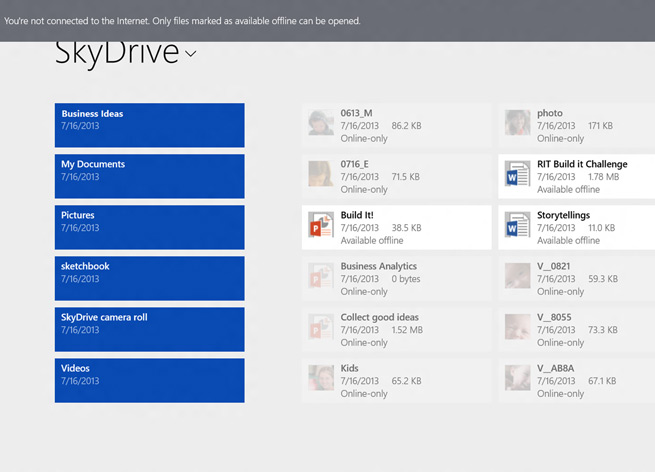655x472 pixels.
Task: Click the Business Analytics PowerPoint icon
Action: 321,275
